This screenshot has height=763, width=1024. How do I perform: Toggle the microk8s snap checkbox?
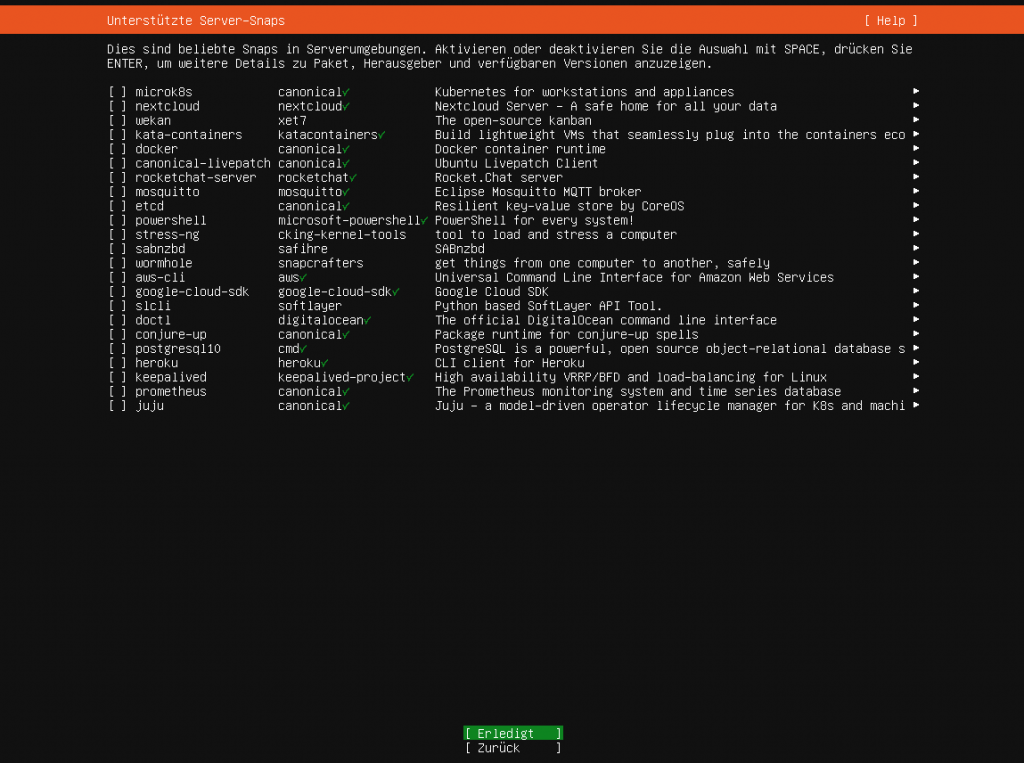pyautogui.click(x=118, y=92)
